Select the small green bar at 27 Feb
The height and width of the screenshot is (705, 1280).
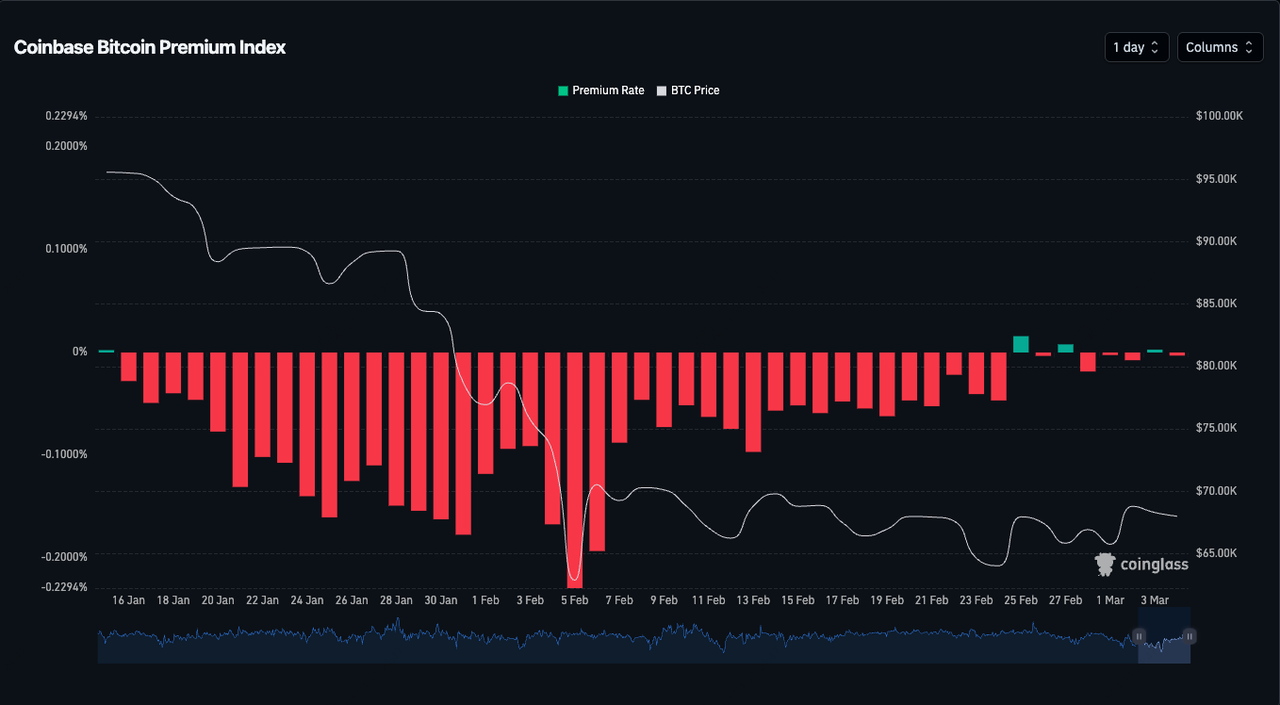pos(1066,348)
